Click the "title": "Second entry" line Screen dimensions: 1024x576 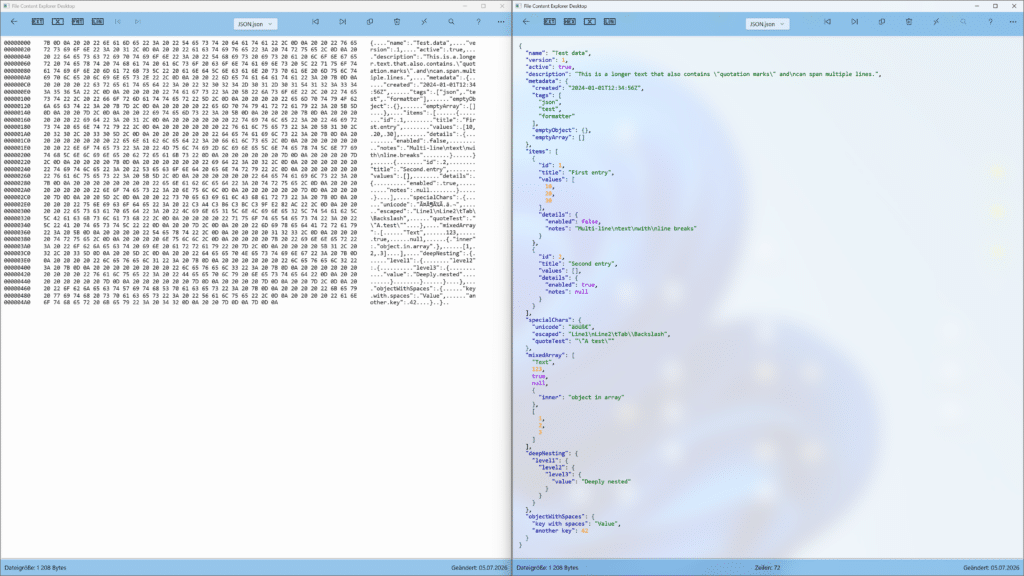(x=578, y=264)
